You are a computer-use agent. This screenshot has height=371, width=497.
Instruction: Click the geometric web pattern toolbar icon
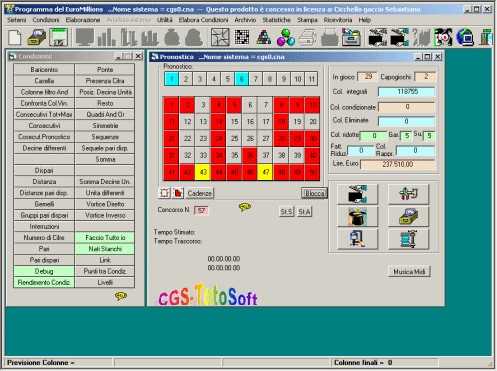[x=220, y=37]
